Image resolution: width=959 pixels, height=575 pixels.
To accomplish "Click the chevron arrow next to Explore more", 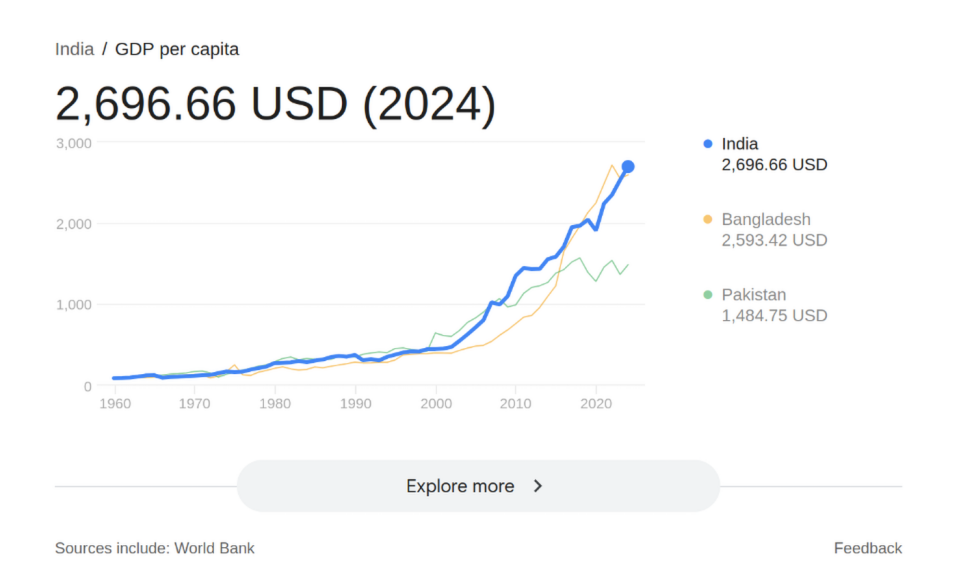I will click(x=537, y=486).
